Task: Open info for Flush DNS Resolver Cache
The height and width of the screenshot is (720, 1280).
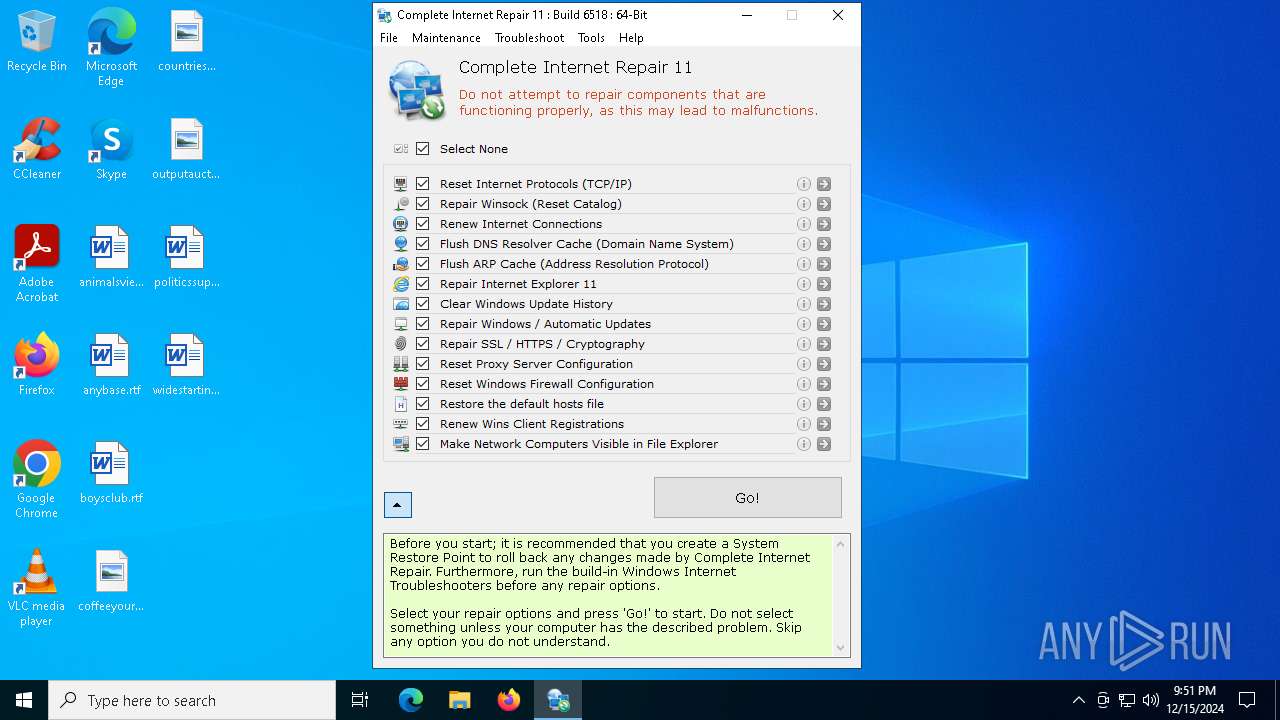Action: click(x=803, y=244)
